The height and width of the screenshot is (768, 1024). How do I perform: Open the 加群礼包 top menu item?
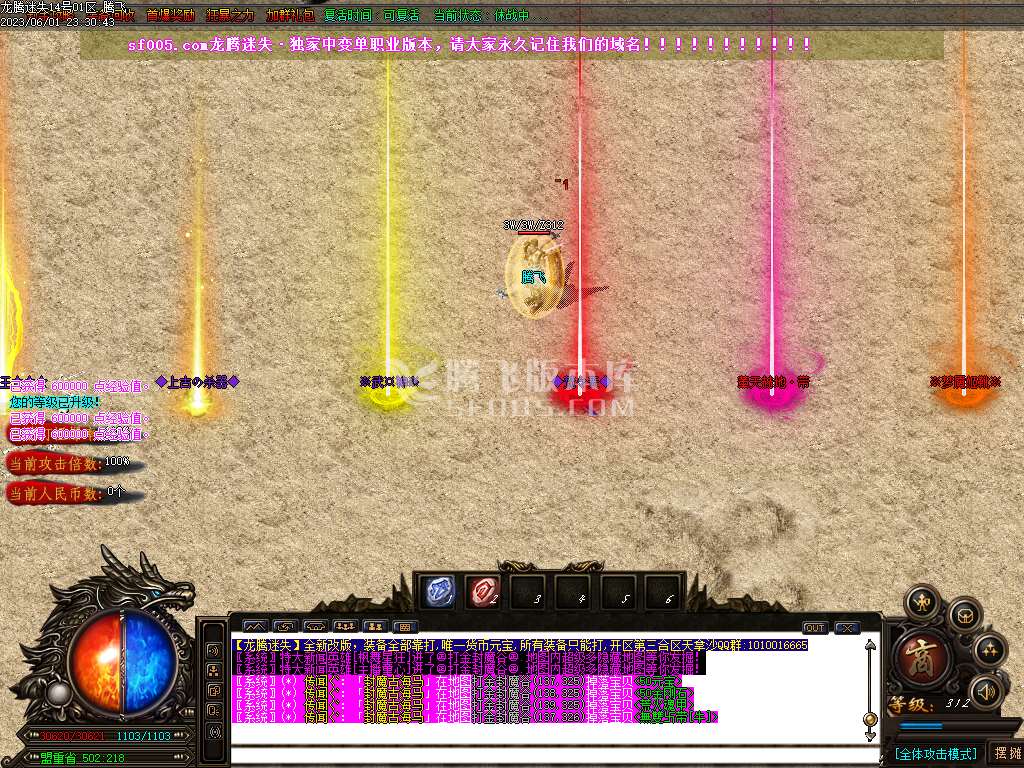point(290,16)
